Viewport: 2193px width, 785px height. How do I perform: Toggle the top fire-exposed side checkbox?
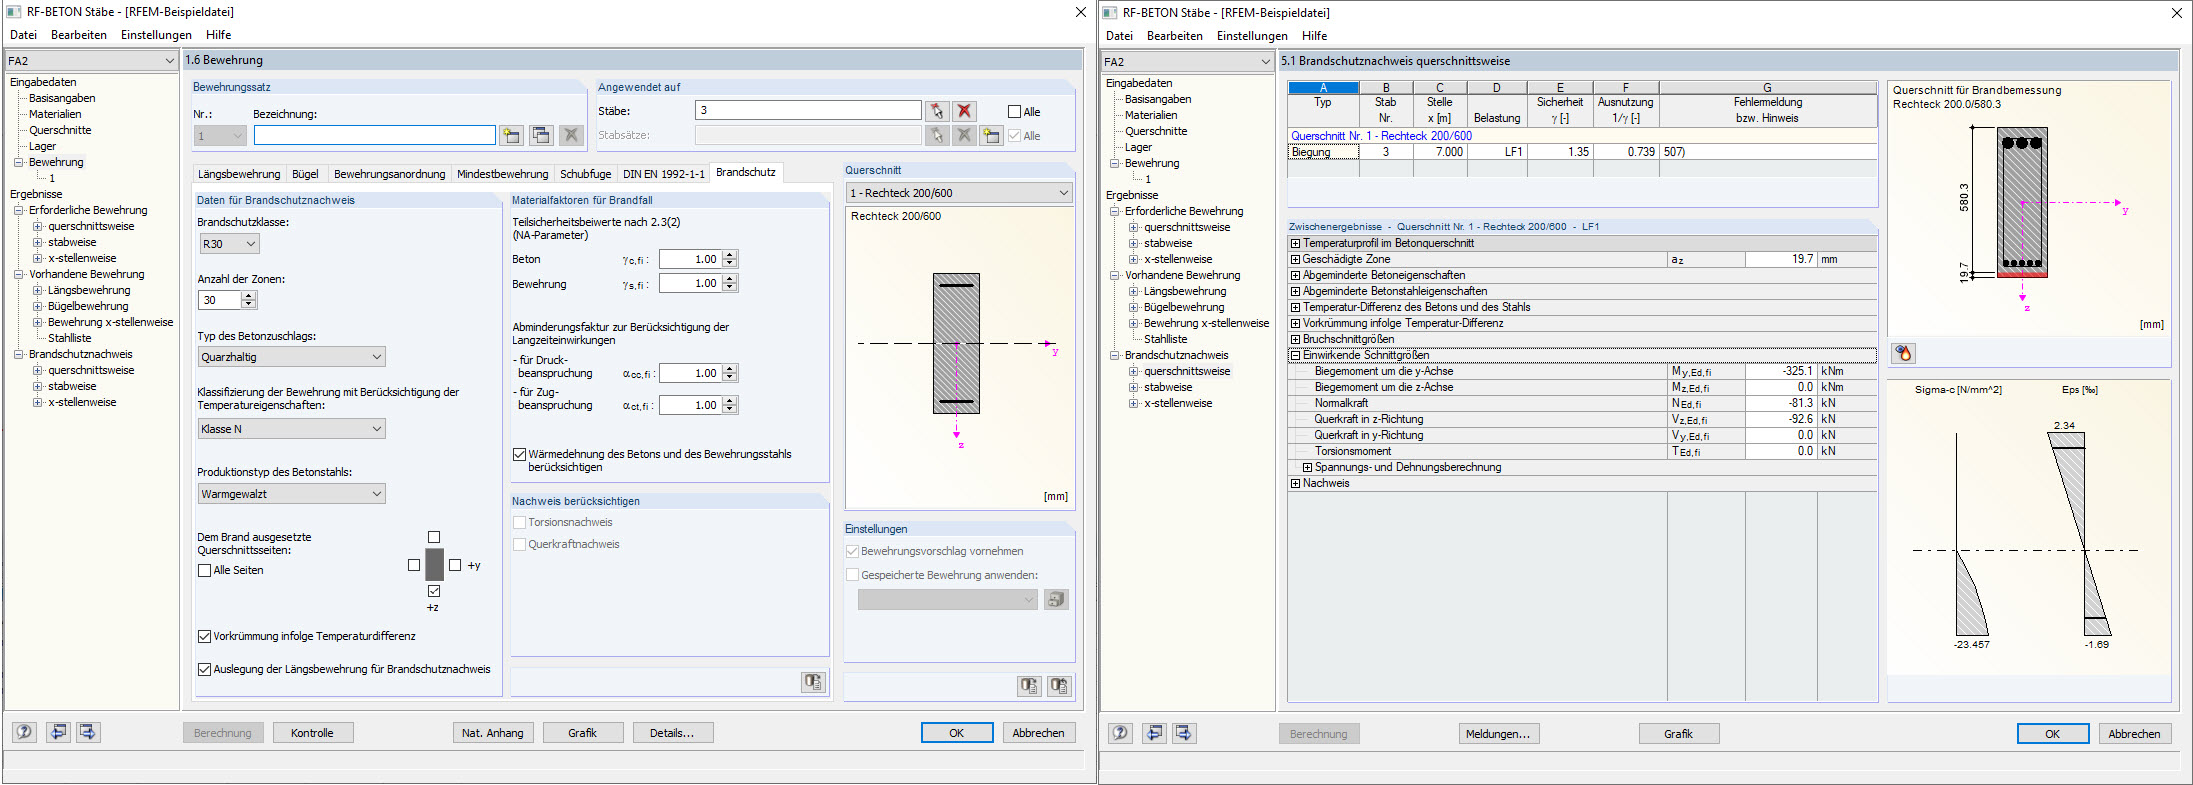tap(434, 537)
